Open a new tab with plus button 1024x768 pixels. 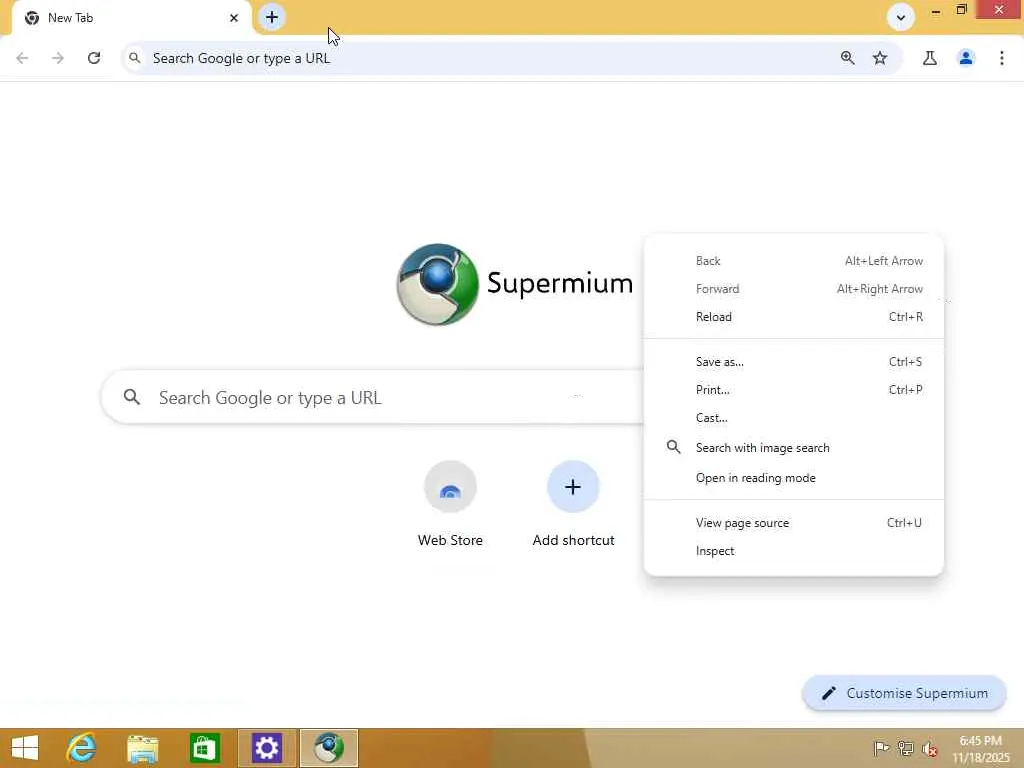272,17
